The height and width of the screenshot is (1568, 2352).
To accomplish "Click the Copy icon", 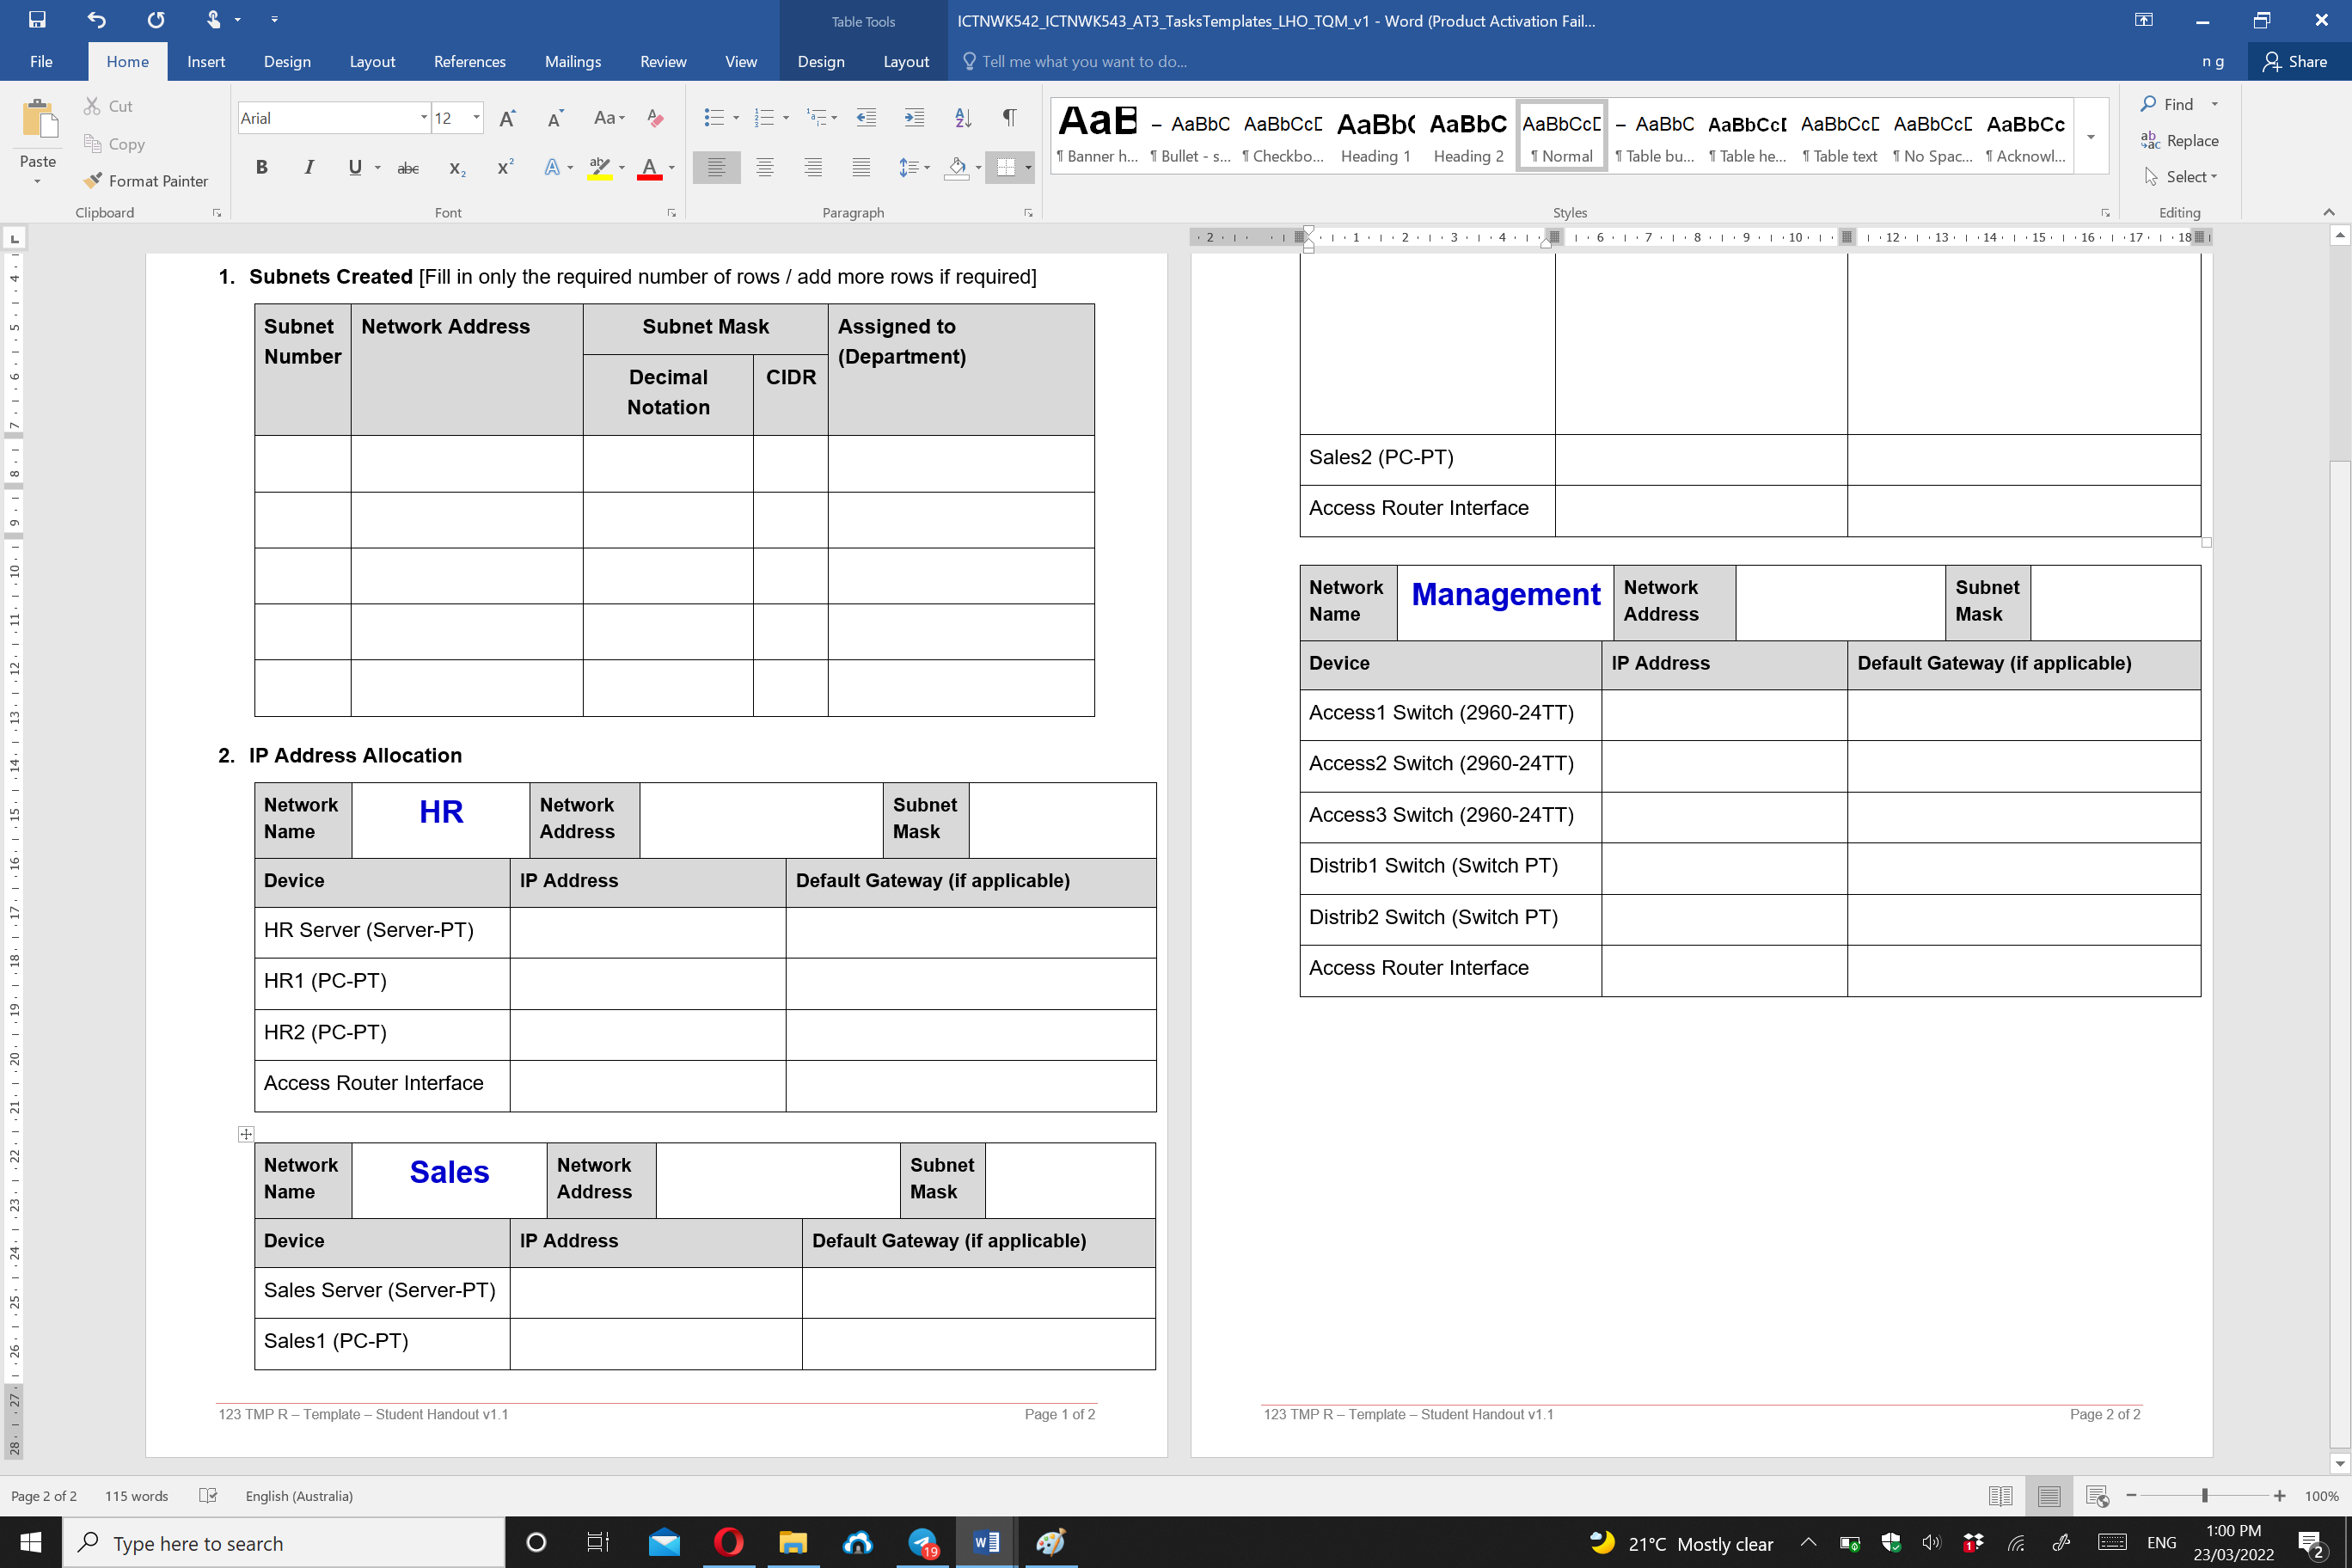I will (92, 144).
